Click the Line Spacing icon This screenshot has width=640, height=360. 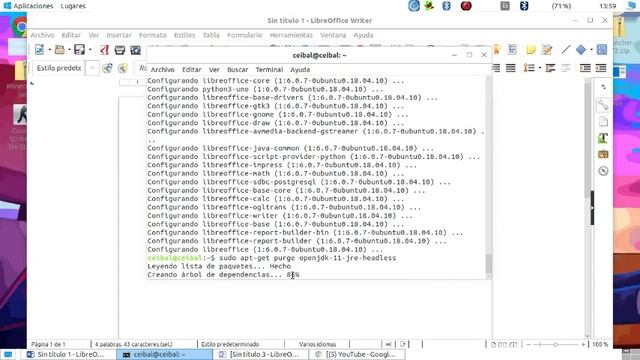pos(529,68)
